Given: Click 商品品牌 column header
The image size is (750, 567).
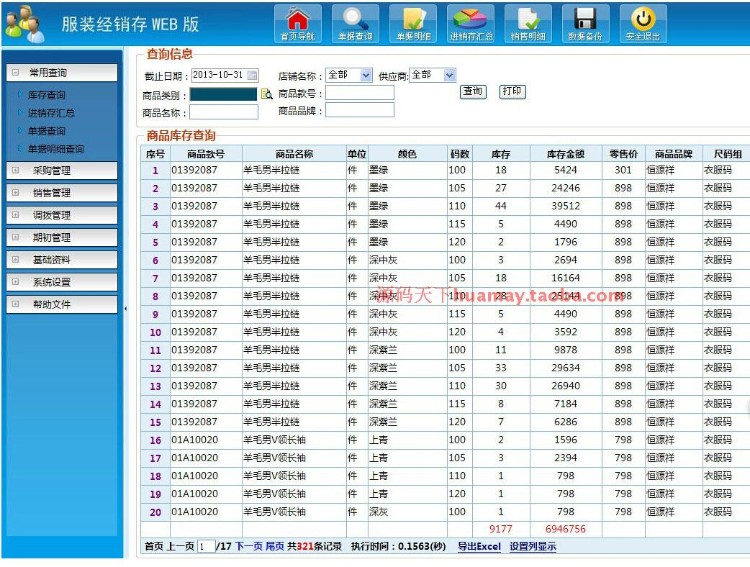Looking at the screenshot, I should (x=674, y=154).
